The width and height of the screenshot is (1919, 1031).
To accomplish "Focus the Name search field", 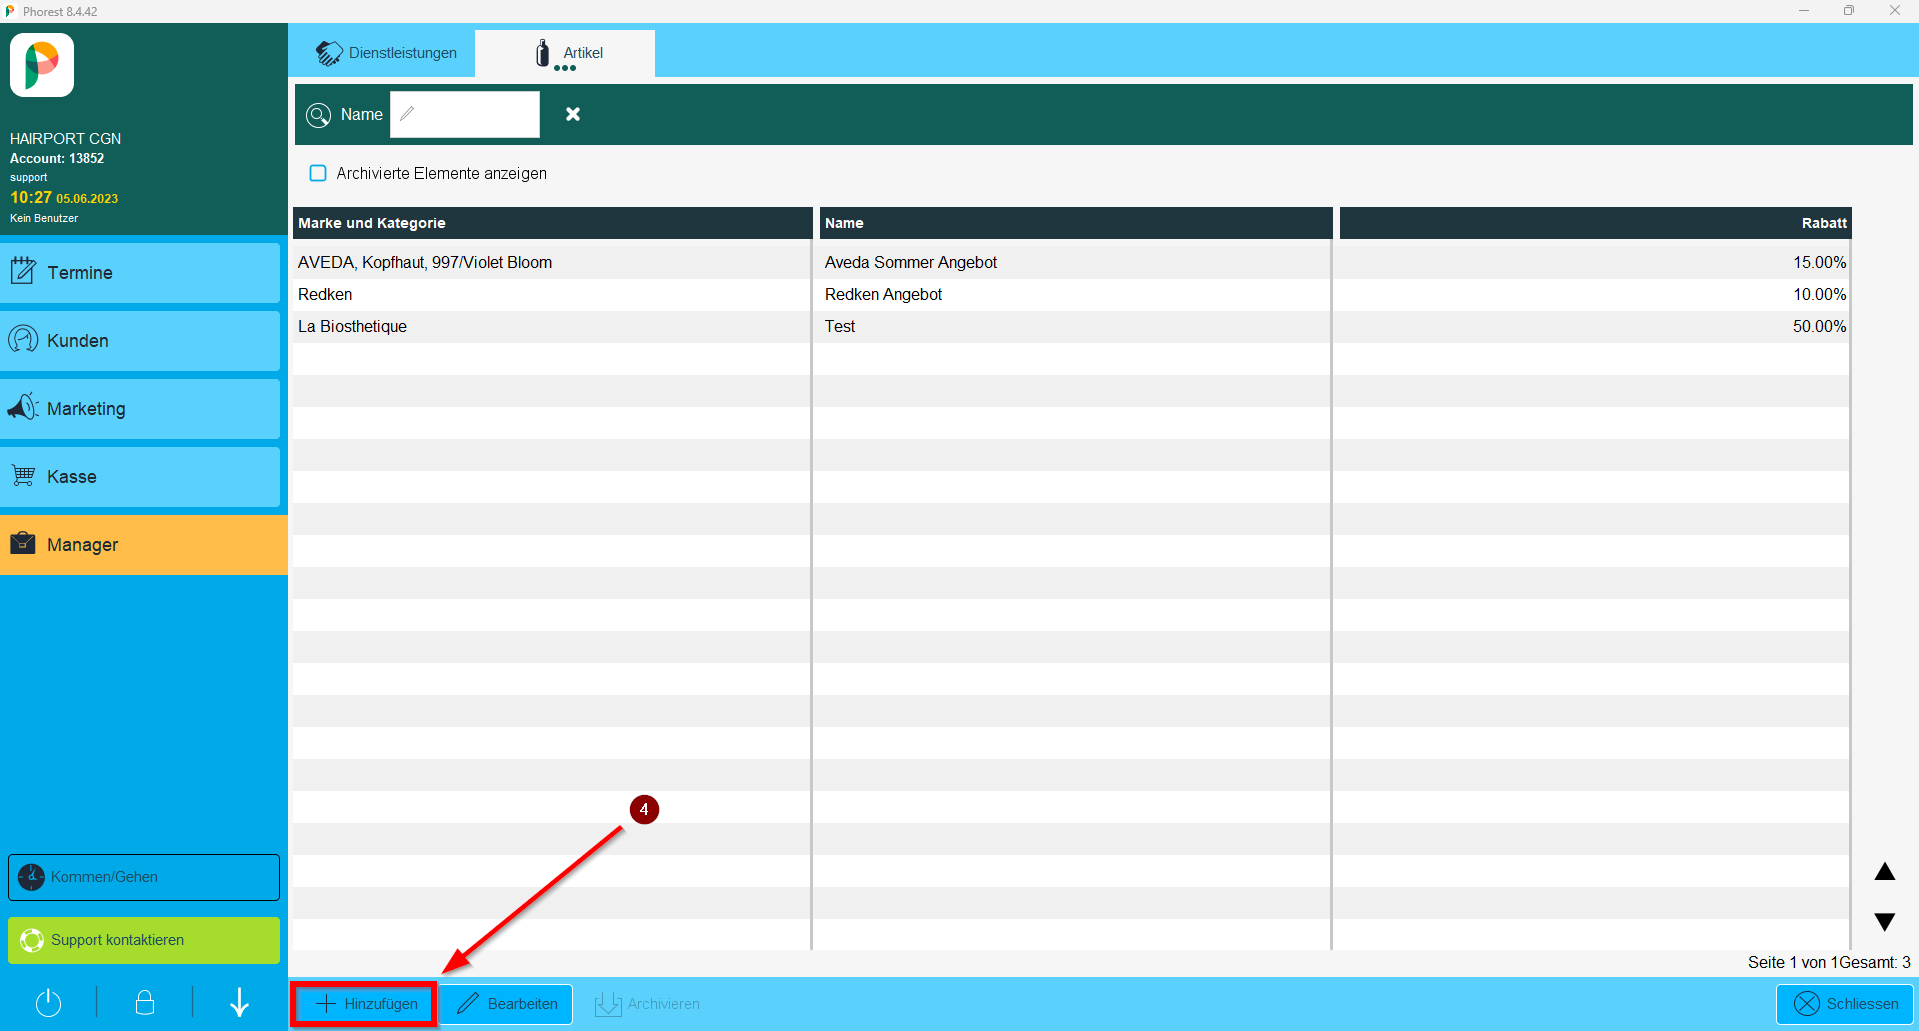I will (x=465, y=114).
